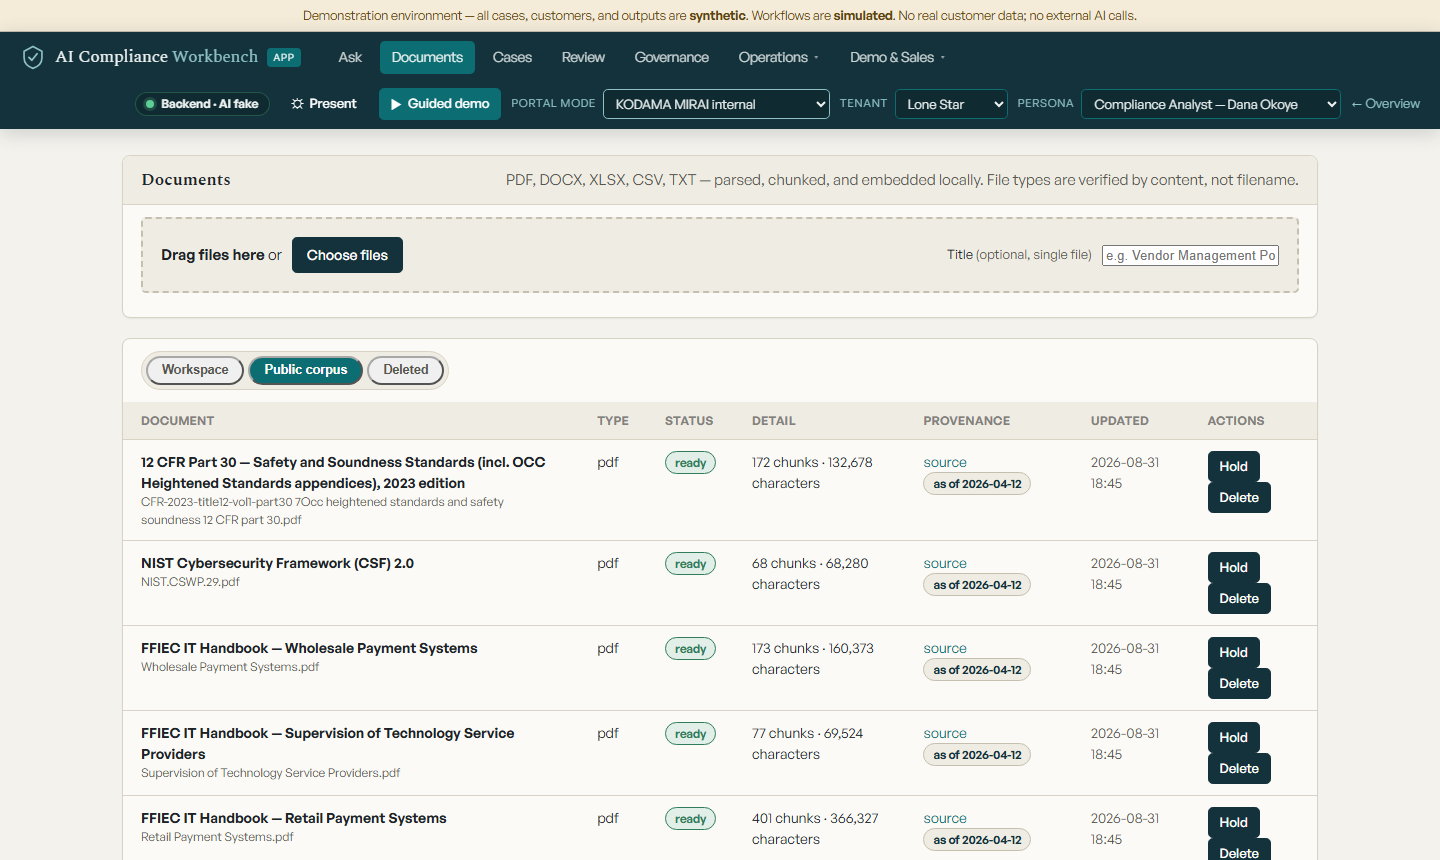
Task: Start the Guided demo
Action: pyautogui.click(x=440, y=104)
